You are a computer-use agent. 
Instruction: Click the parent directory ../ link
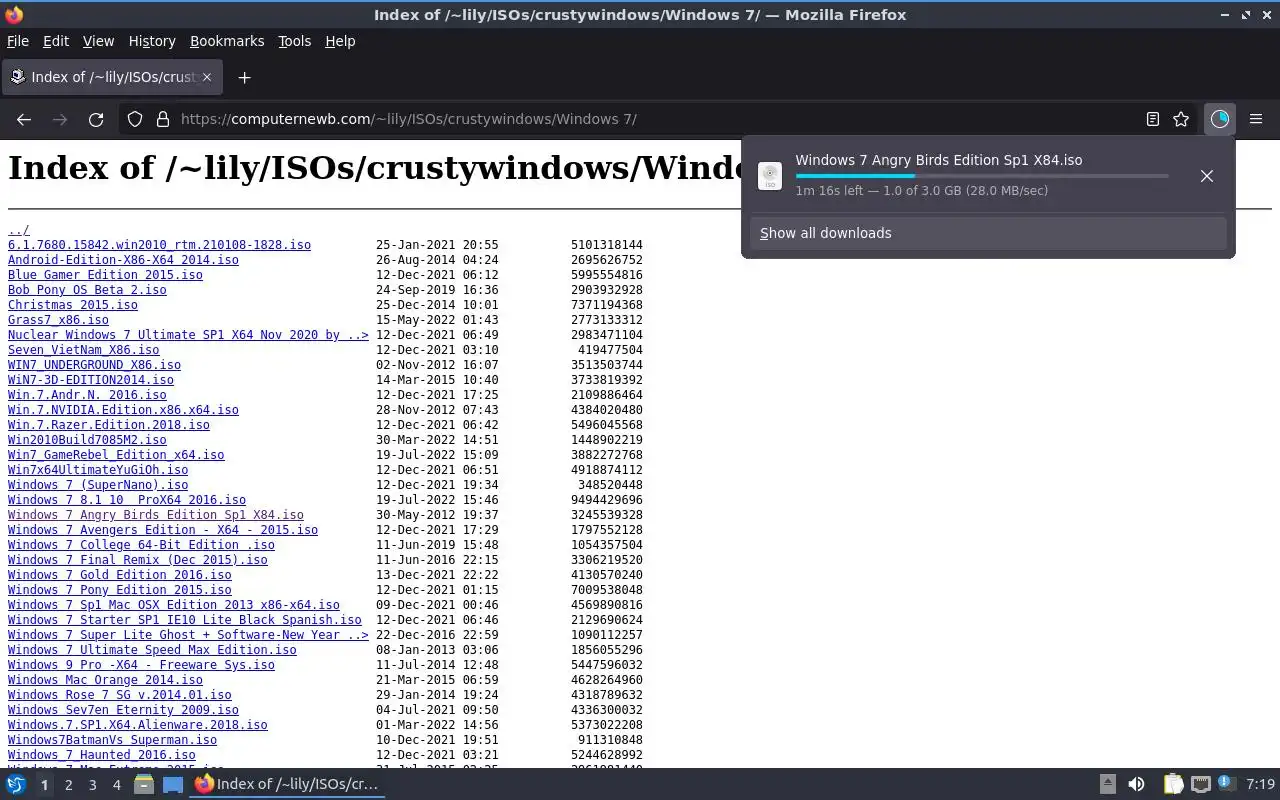pos(19,230)
